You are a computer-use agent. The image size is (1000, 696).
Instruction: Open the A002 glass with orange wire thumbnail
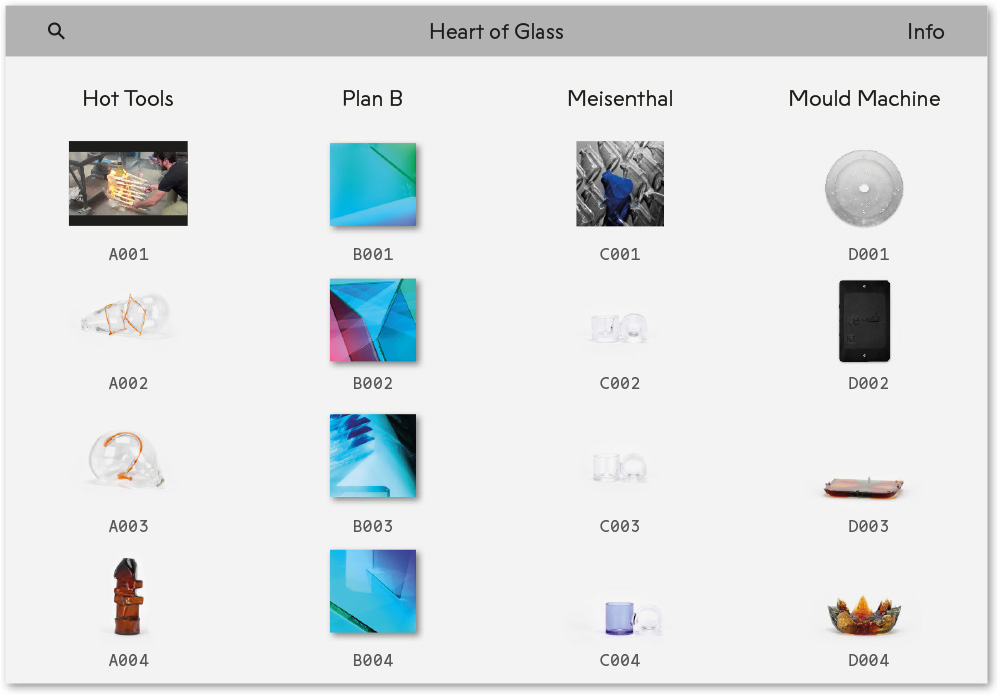(126, 315)
